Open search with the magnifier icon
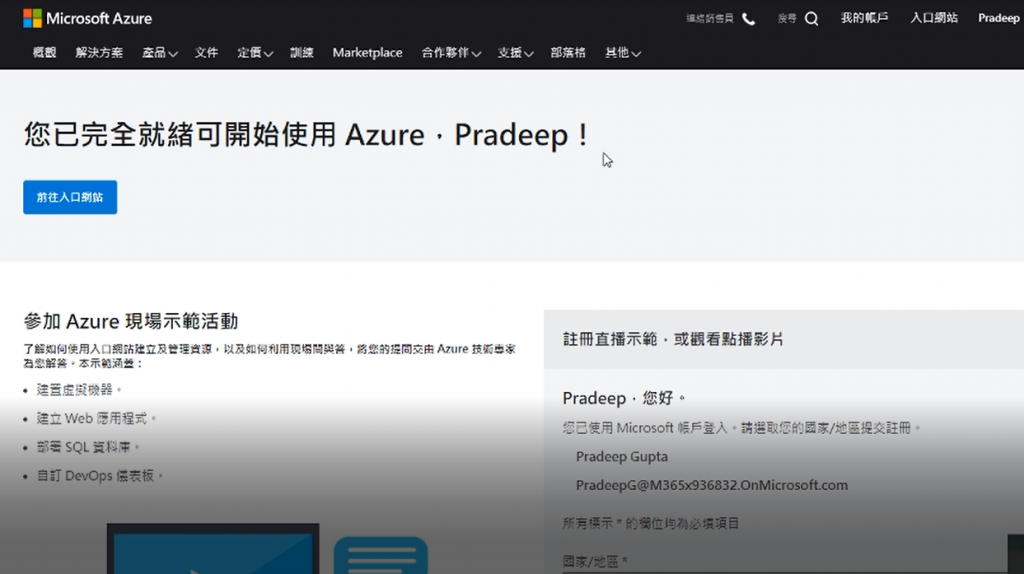Screen dimensions: 1024x574 pyautogui.click(x=811, y=19)
